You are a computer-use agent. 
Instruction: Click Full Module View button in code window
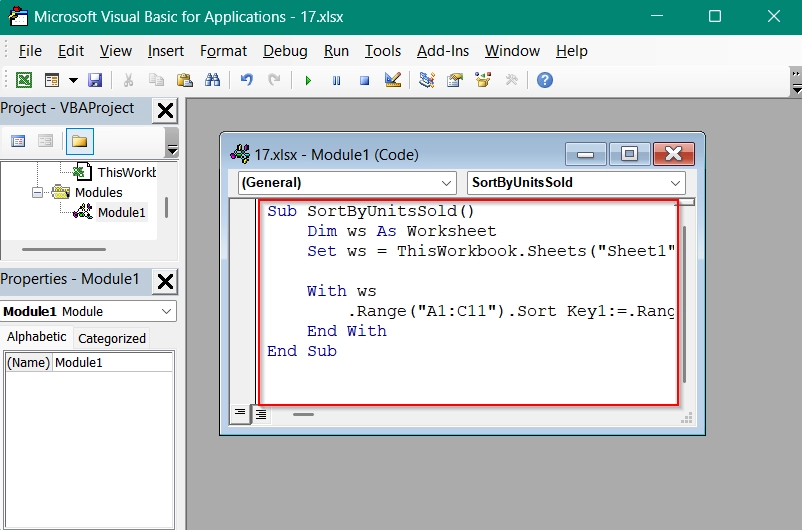(261, 414)
